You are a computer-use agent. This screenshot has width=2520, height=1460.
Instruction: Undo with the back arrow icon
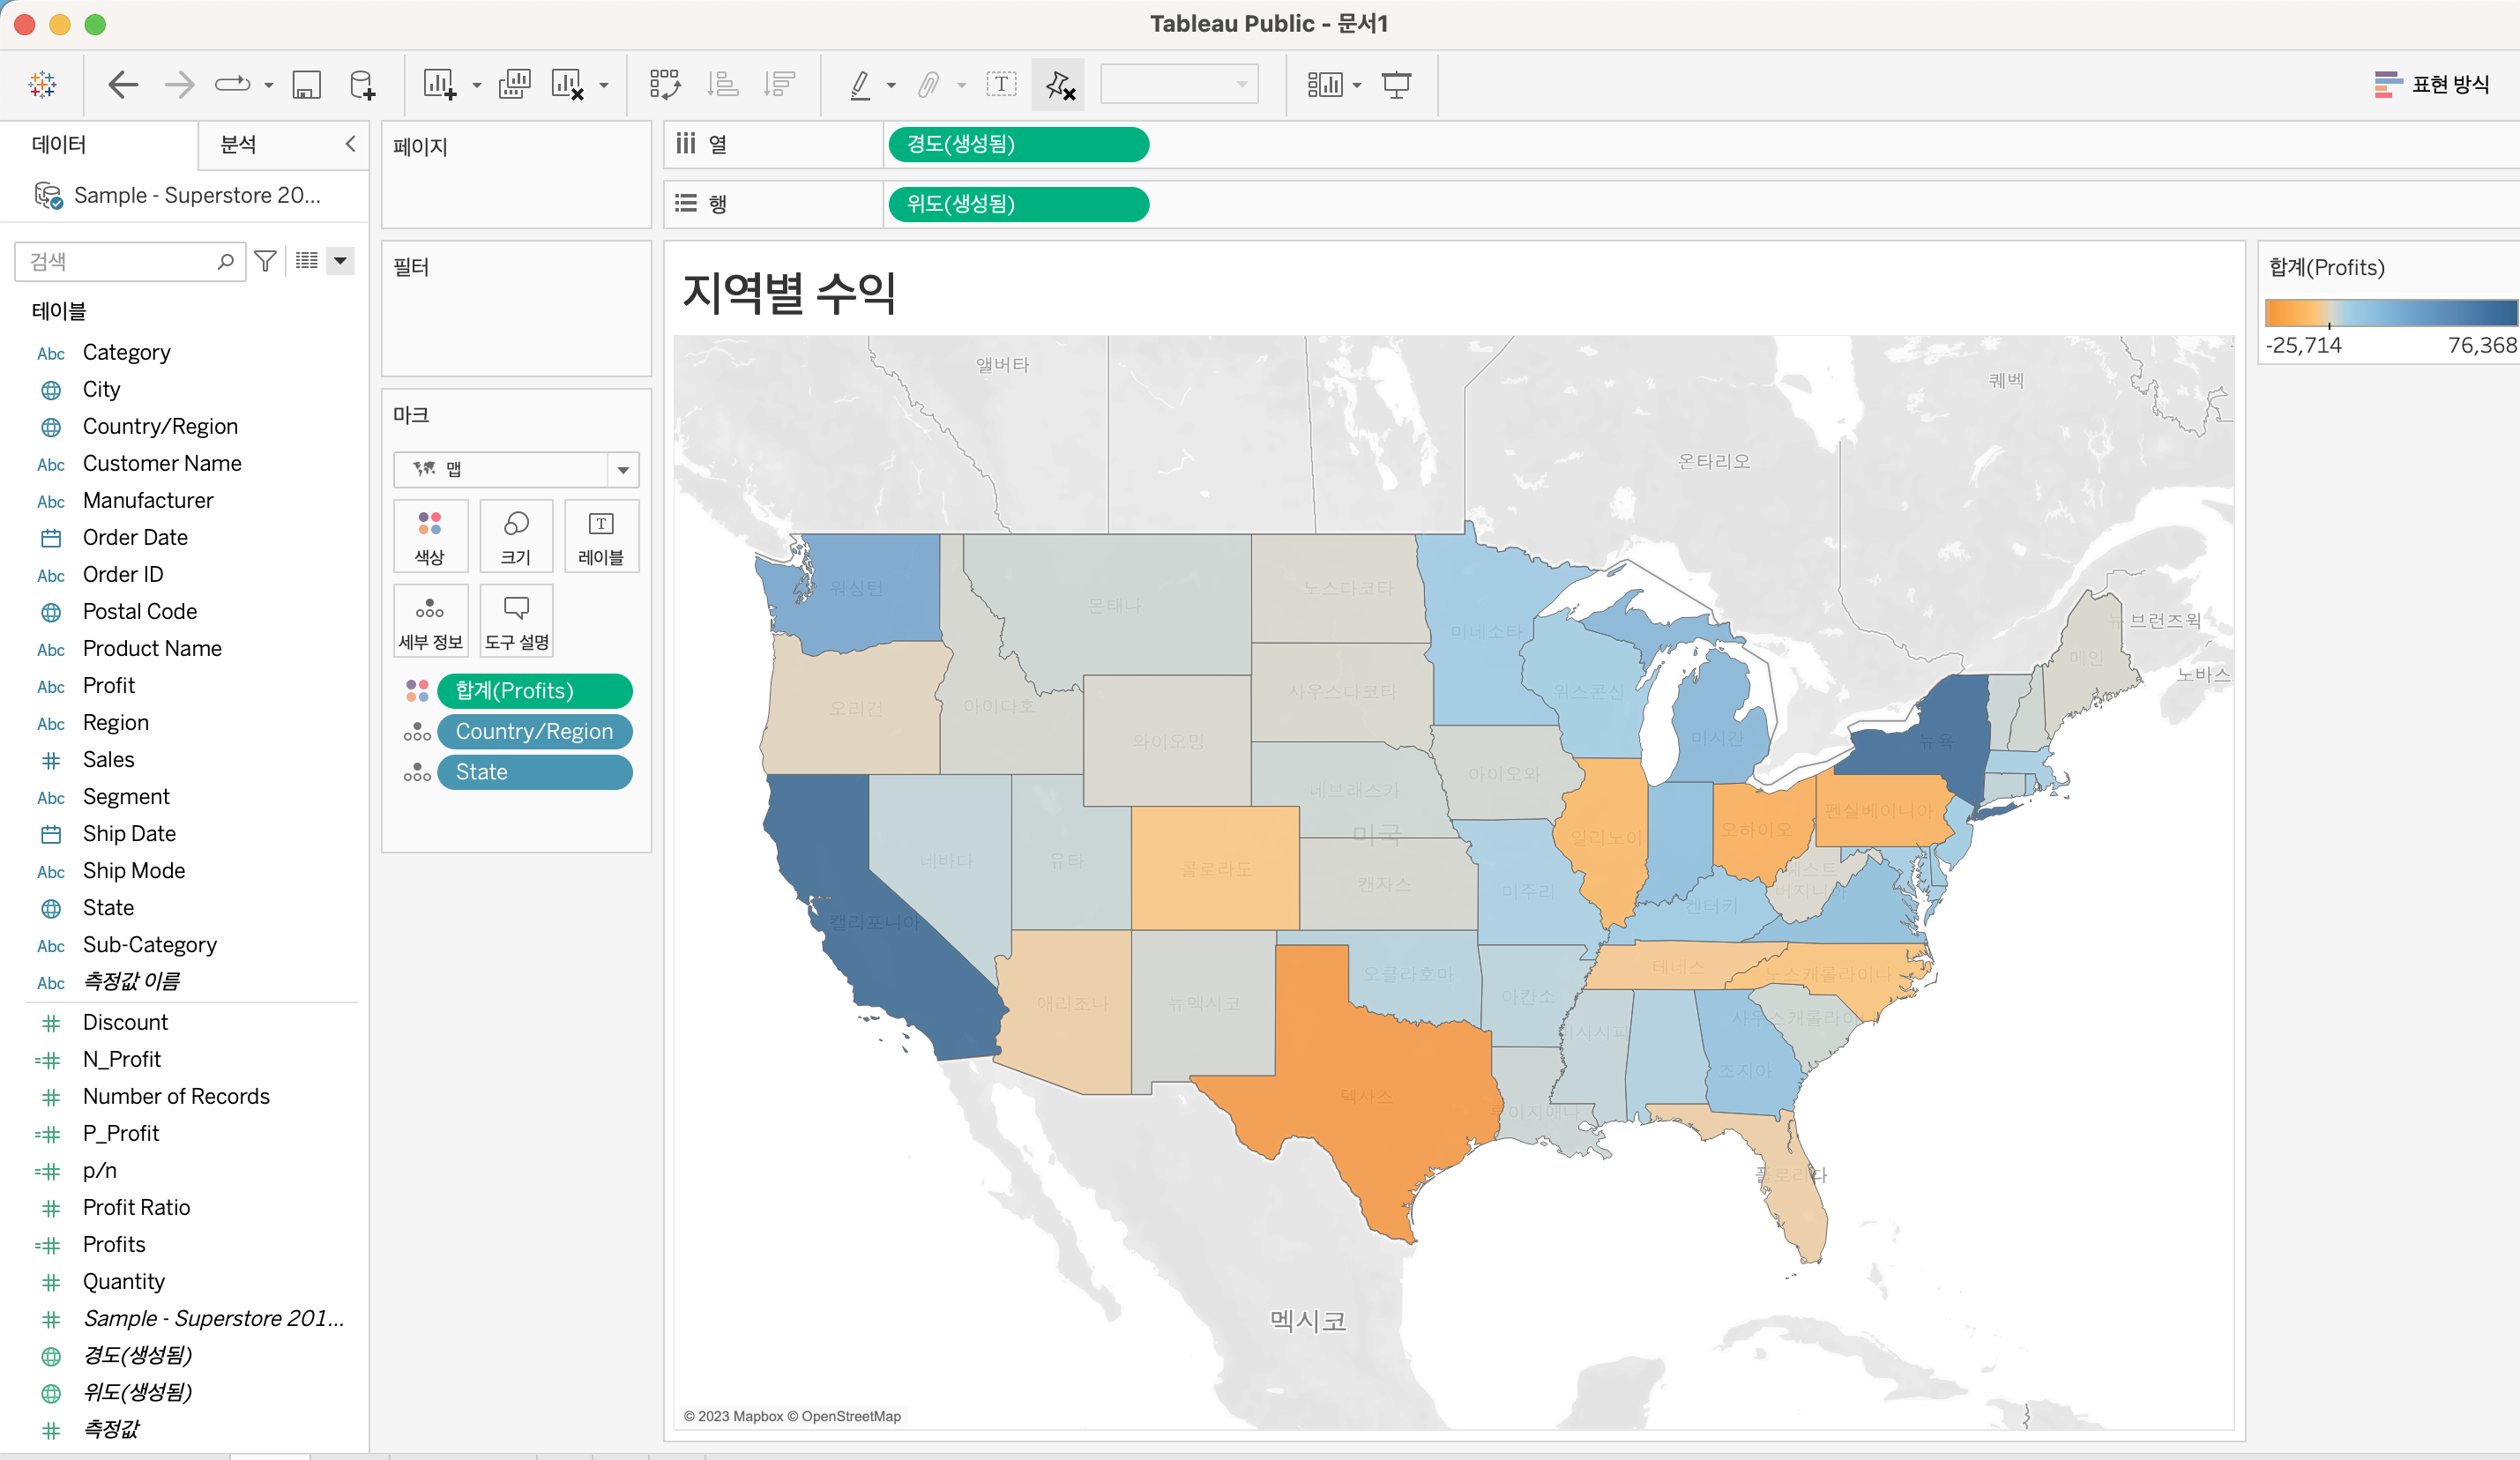(x=123, y=85)
